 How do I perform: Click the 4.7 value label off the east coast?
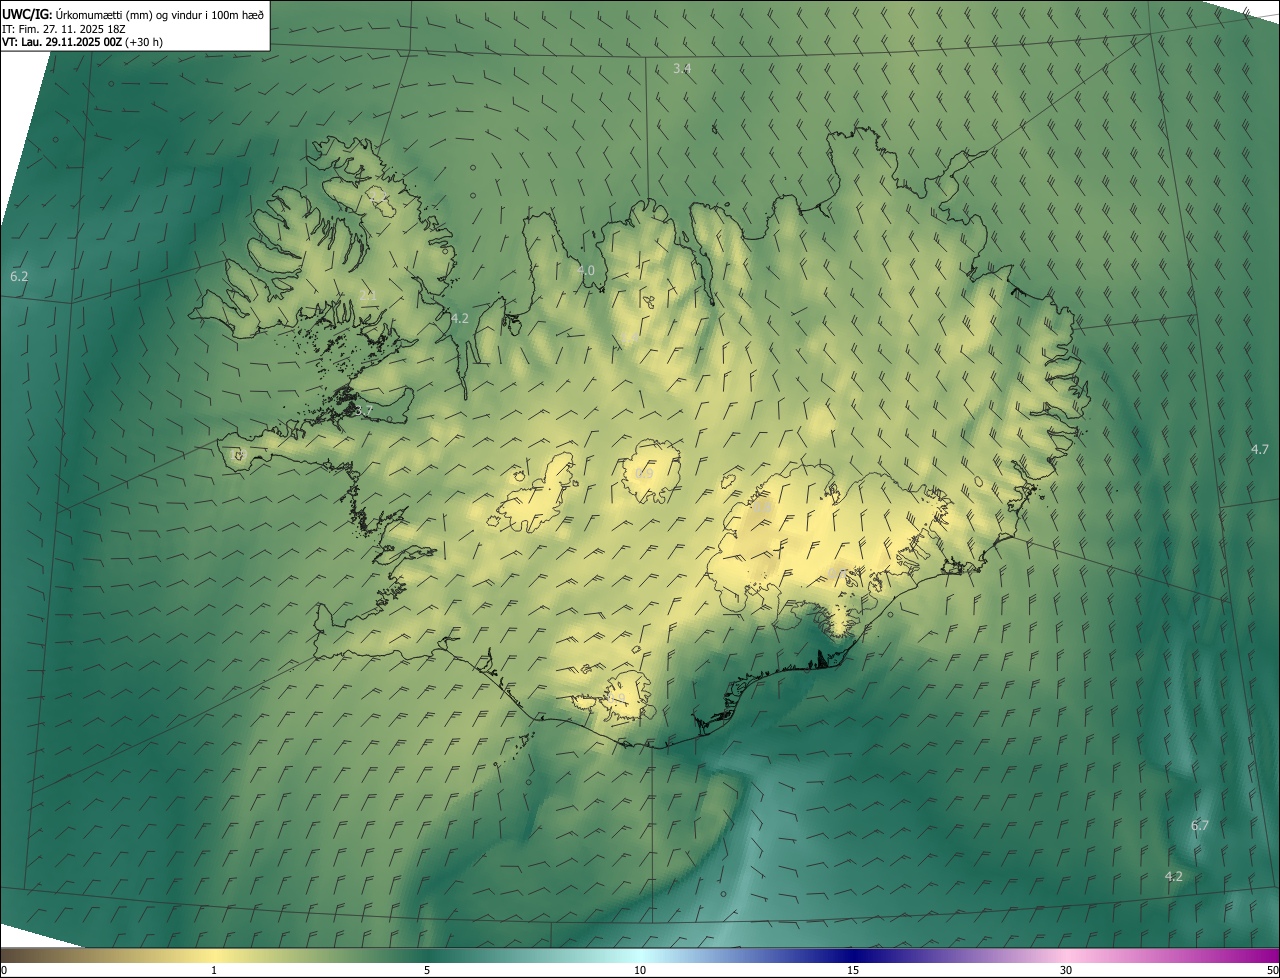pyautogui.click(x=1260, y=449)
